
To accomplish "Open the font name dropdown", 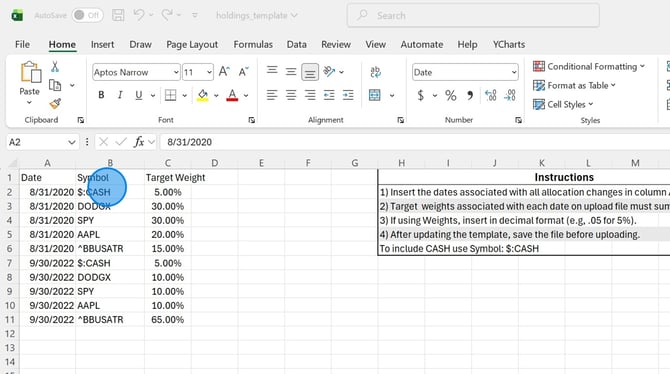I will pos(176,72).
